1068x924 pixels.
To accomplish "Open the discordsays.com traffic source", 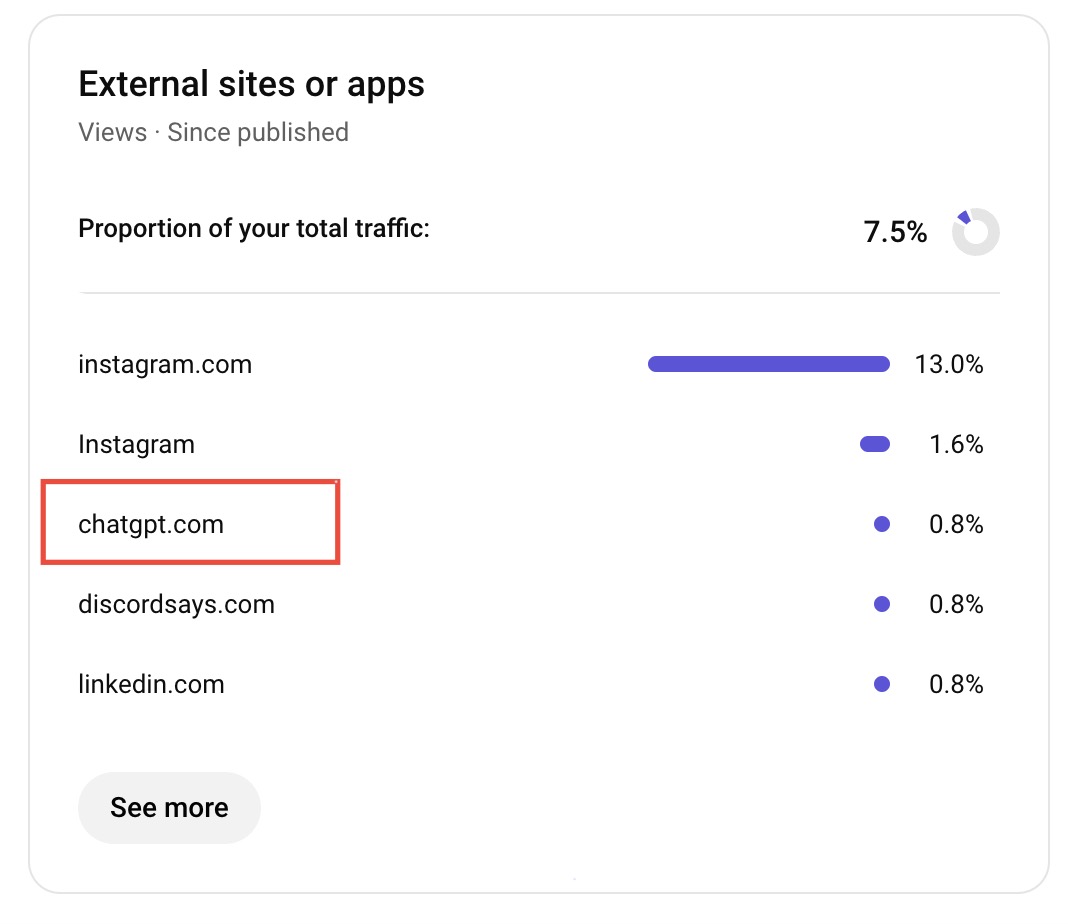I will 176,604.
